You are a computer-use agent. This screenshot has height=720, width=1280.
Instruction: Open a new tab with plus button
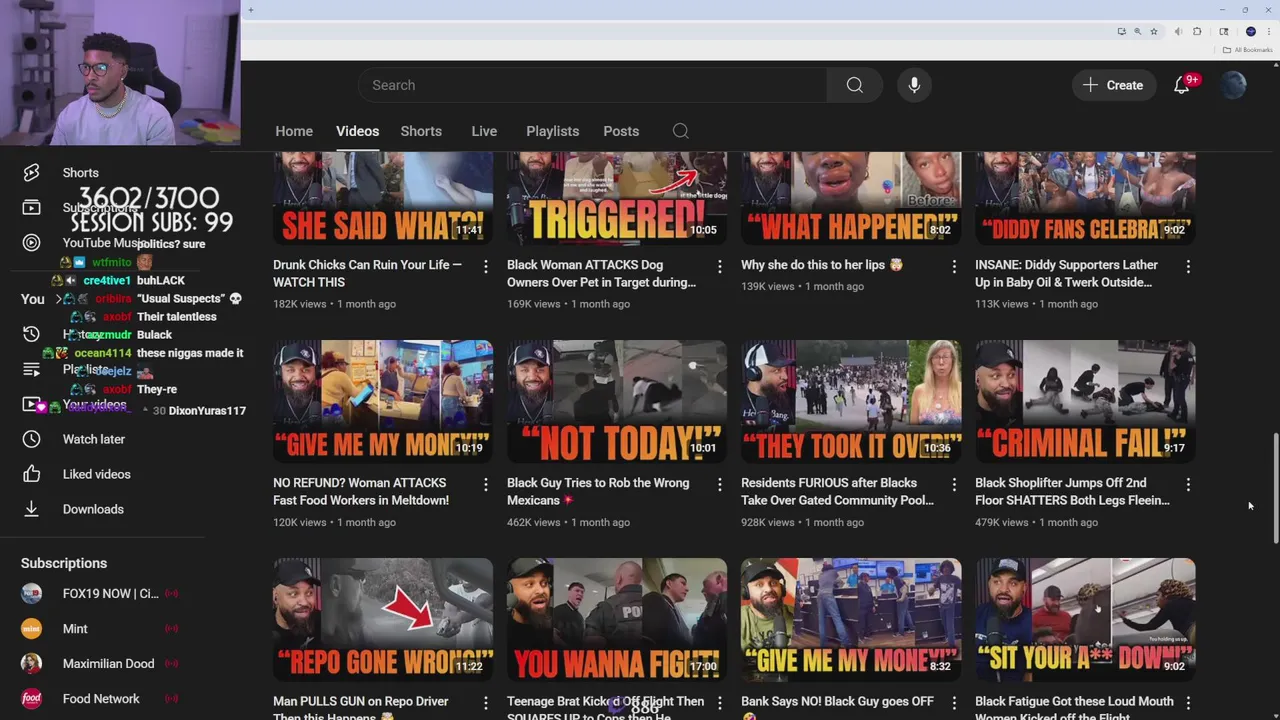(251, 10)
